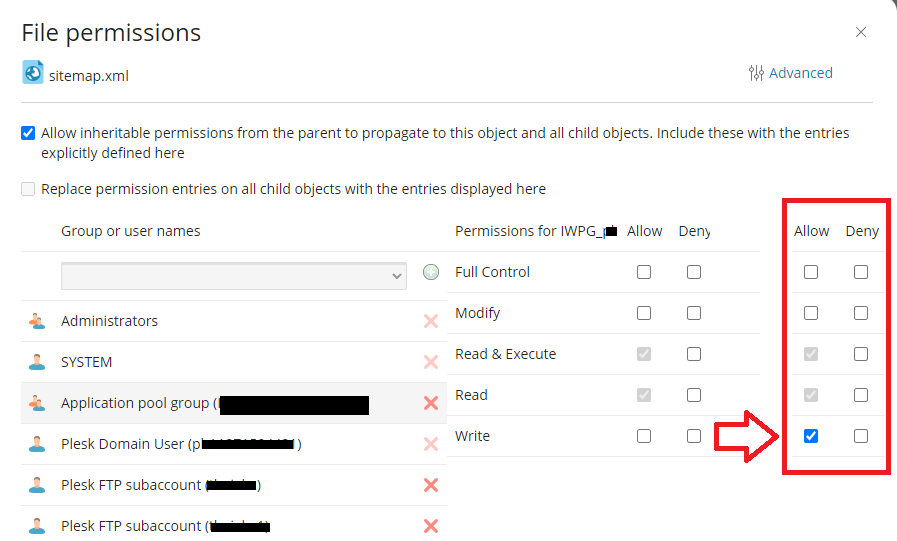Select the Plesk Domain User entry
Viewport: 897px width, 541px height.
coord(122,444)
